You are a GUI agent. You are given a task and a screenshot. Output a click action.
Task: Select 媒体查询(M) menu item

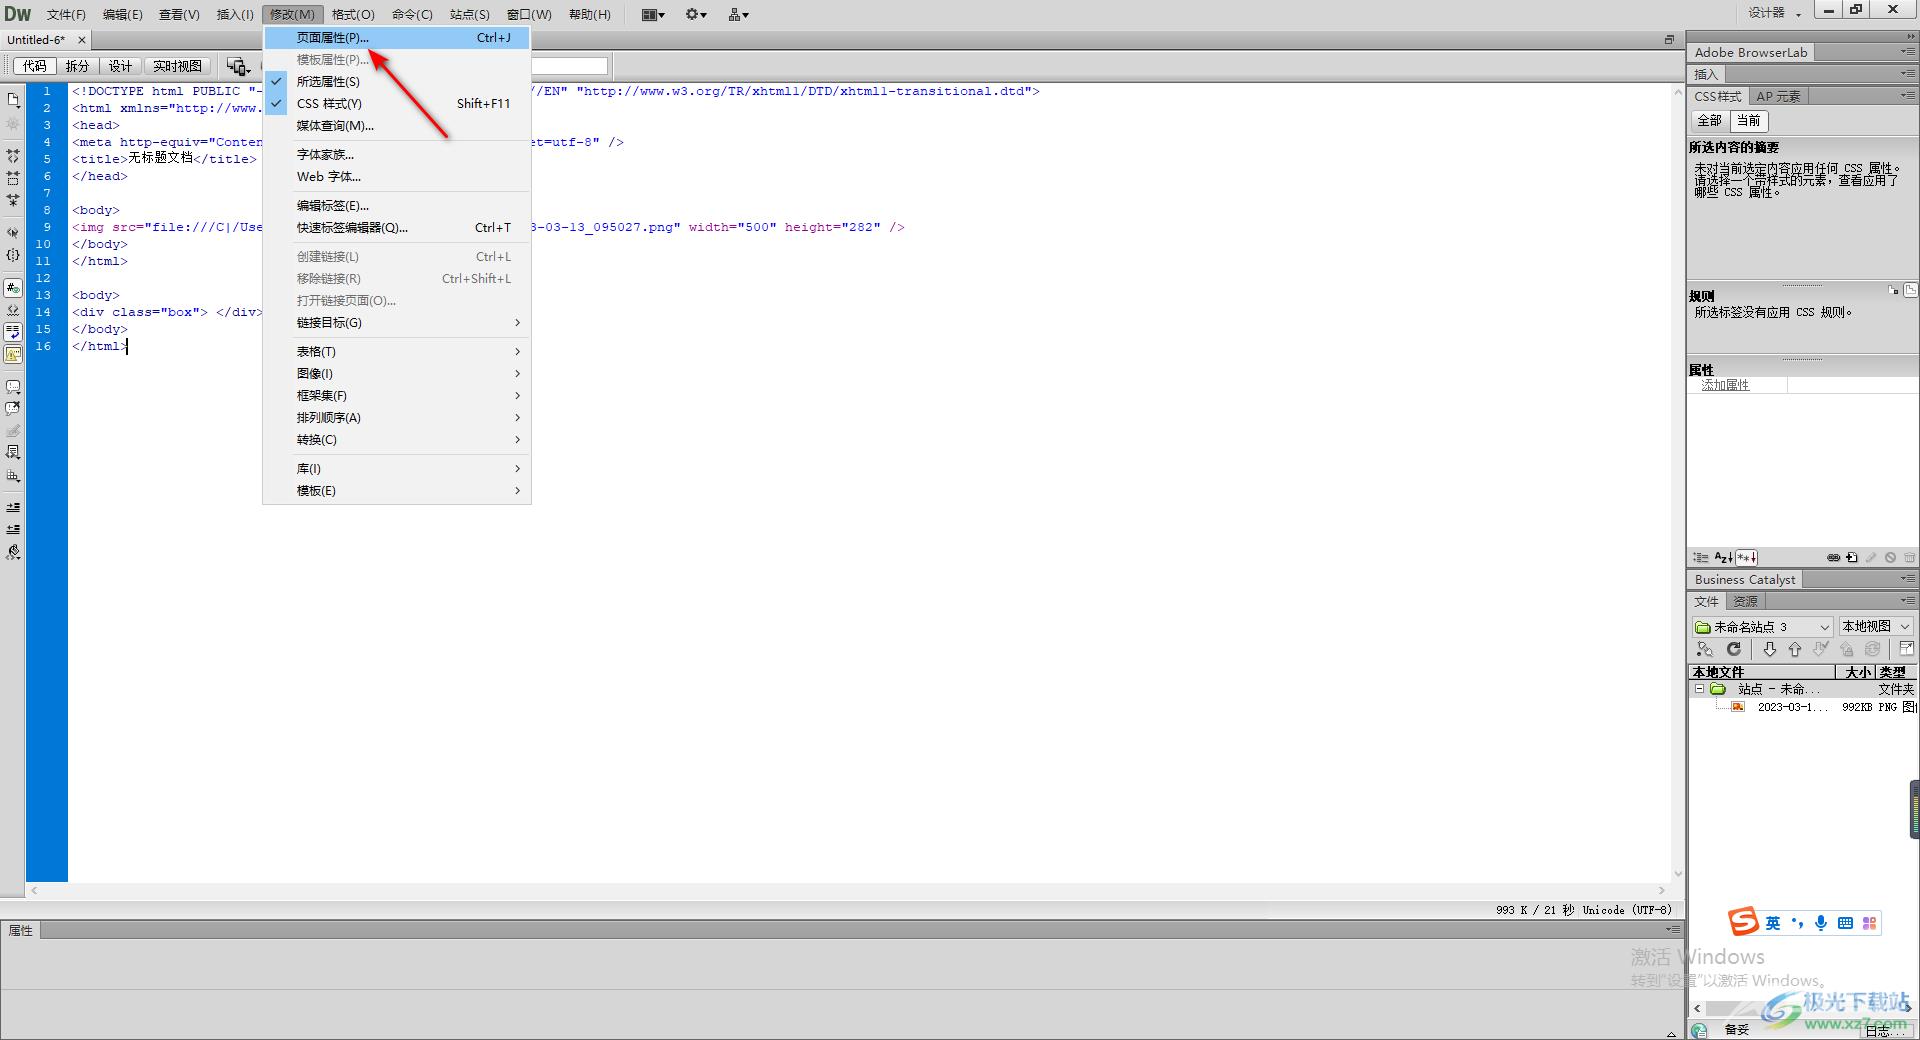[x=397, y=126]
